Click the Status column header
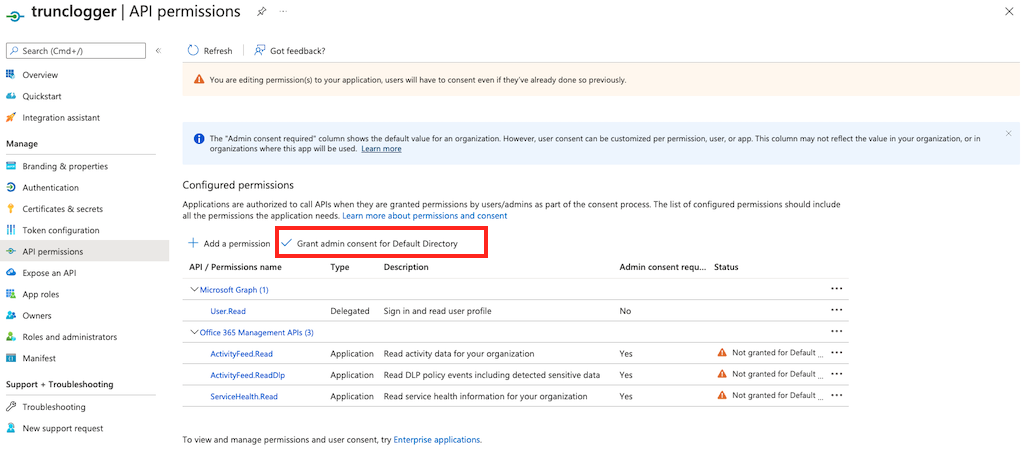The image size is (1024, 470). click(726, 267)
